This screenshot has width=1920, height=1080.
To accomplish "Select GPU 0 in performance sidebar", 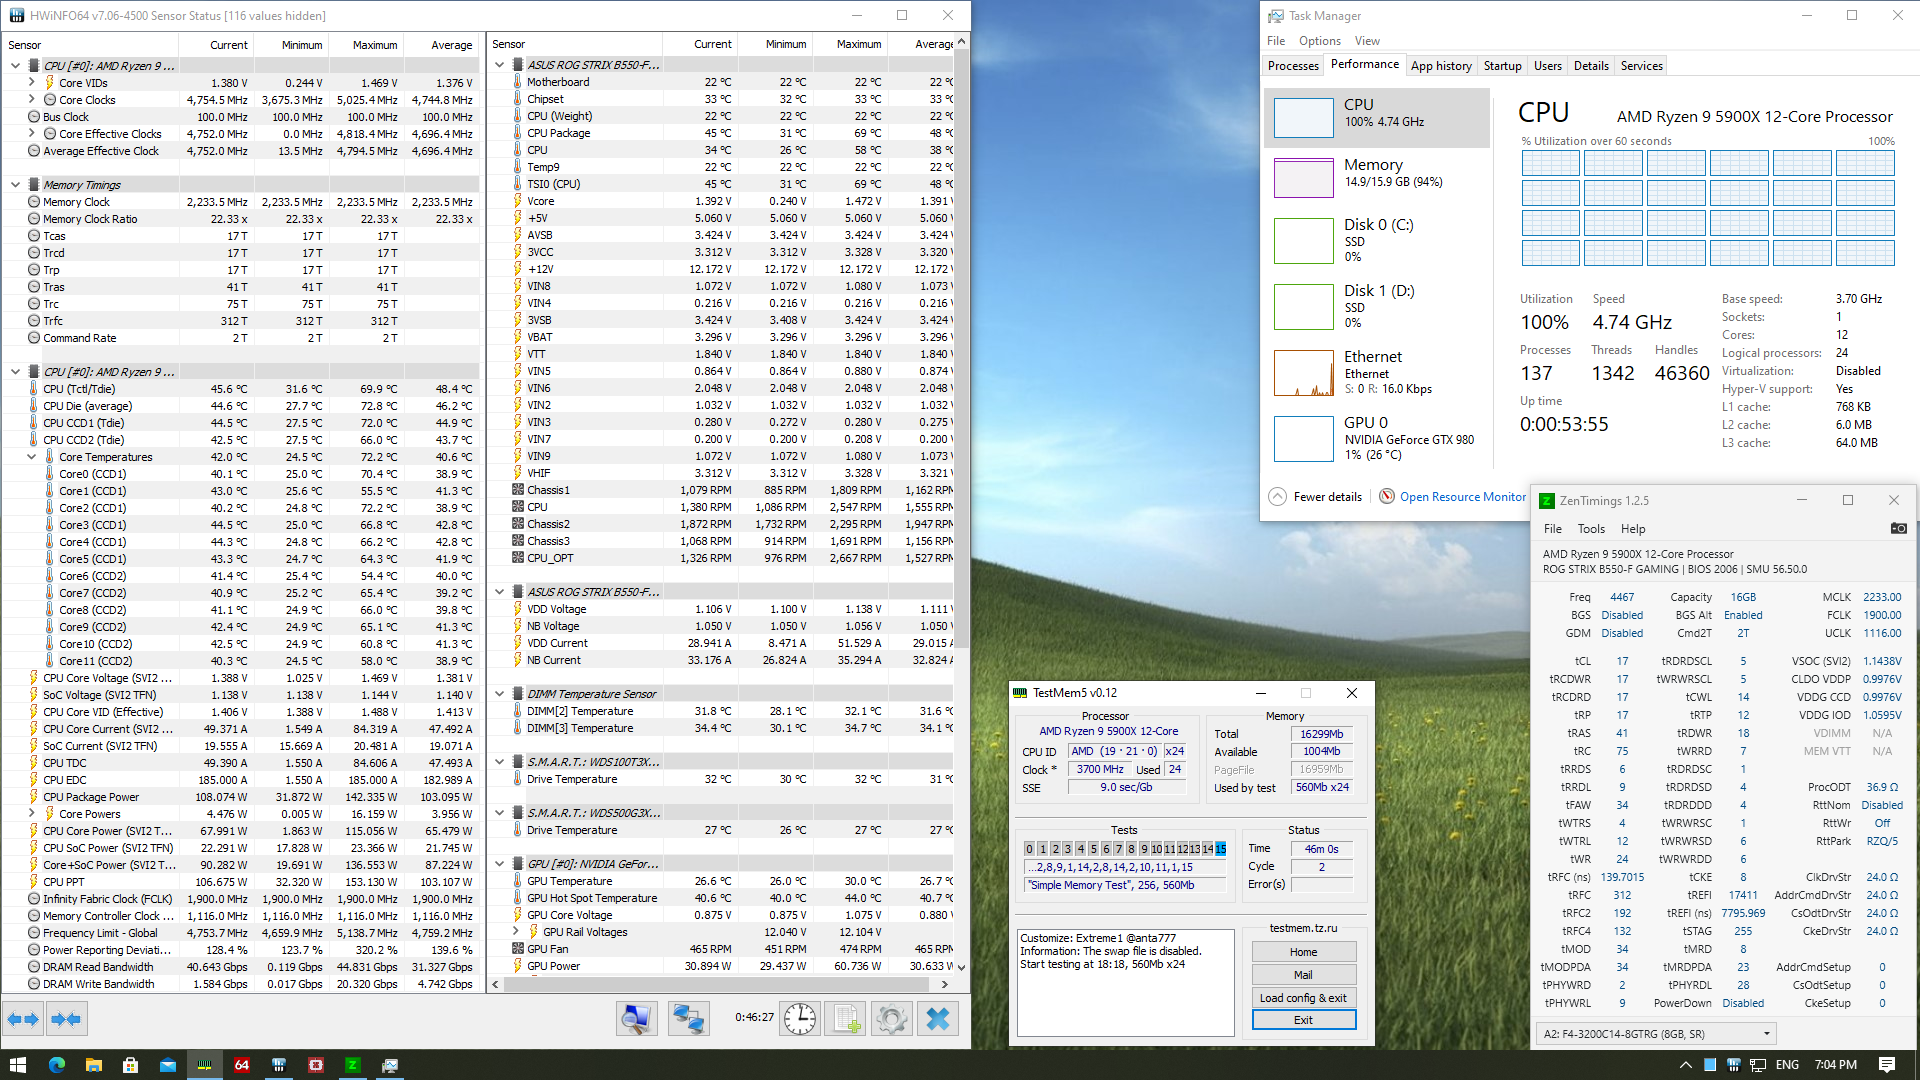I will (1377, 438).
